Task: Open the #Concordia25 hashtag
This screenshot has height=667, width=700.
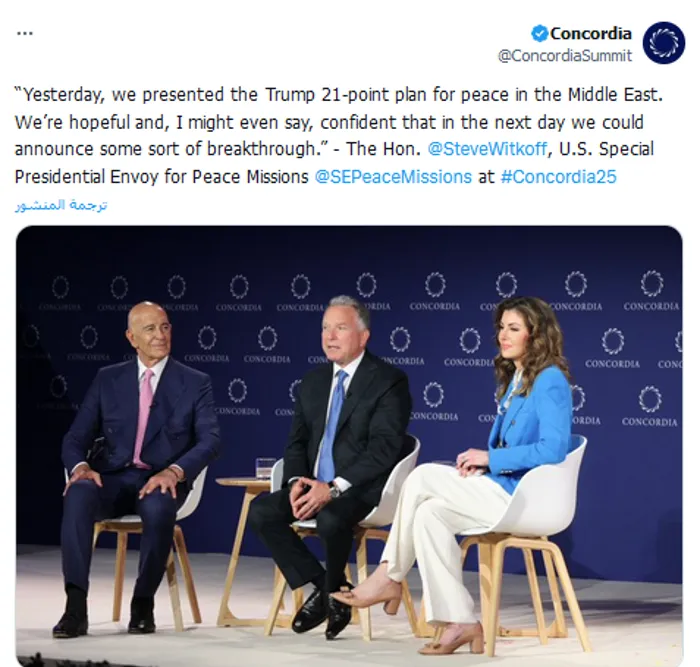Action: [557, 176]
